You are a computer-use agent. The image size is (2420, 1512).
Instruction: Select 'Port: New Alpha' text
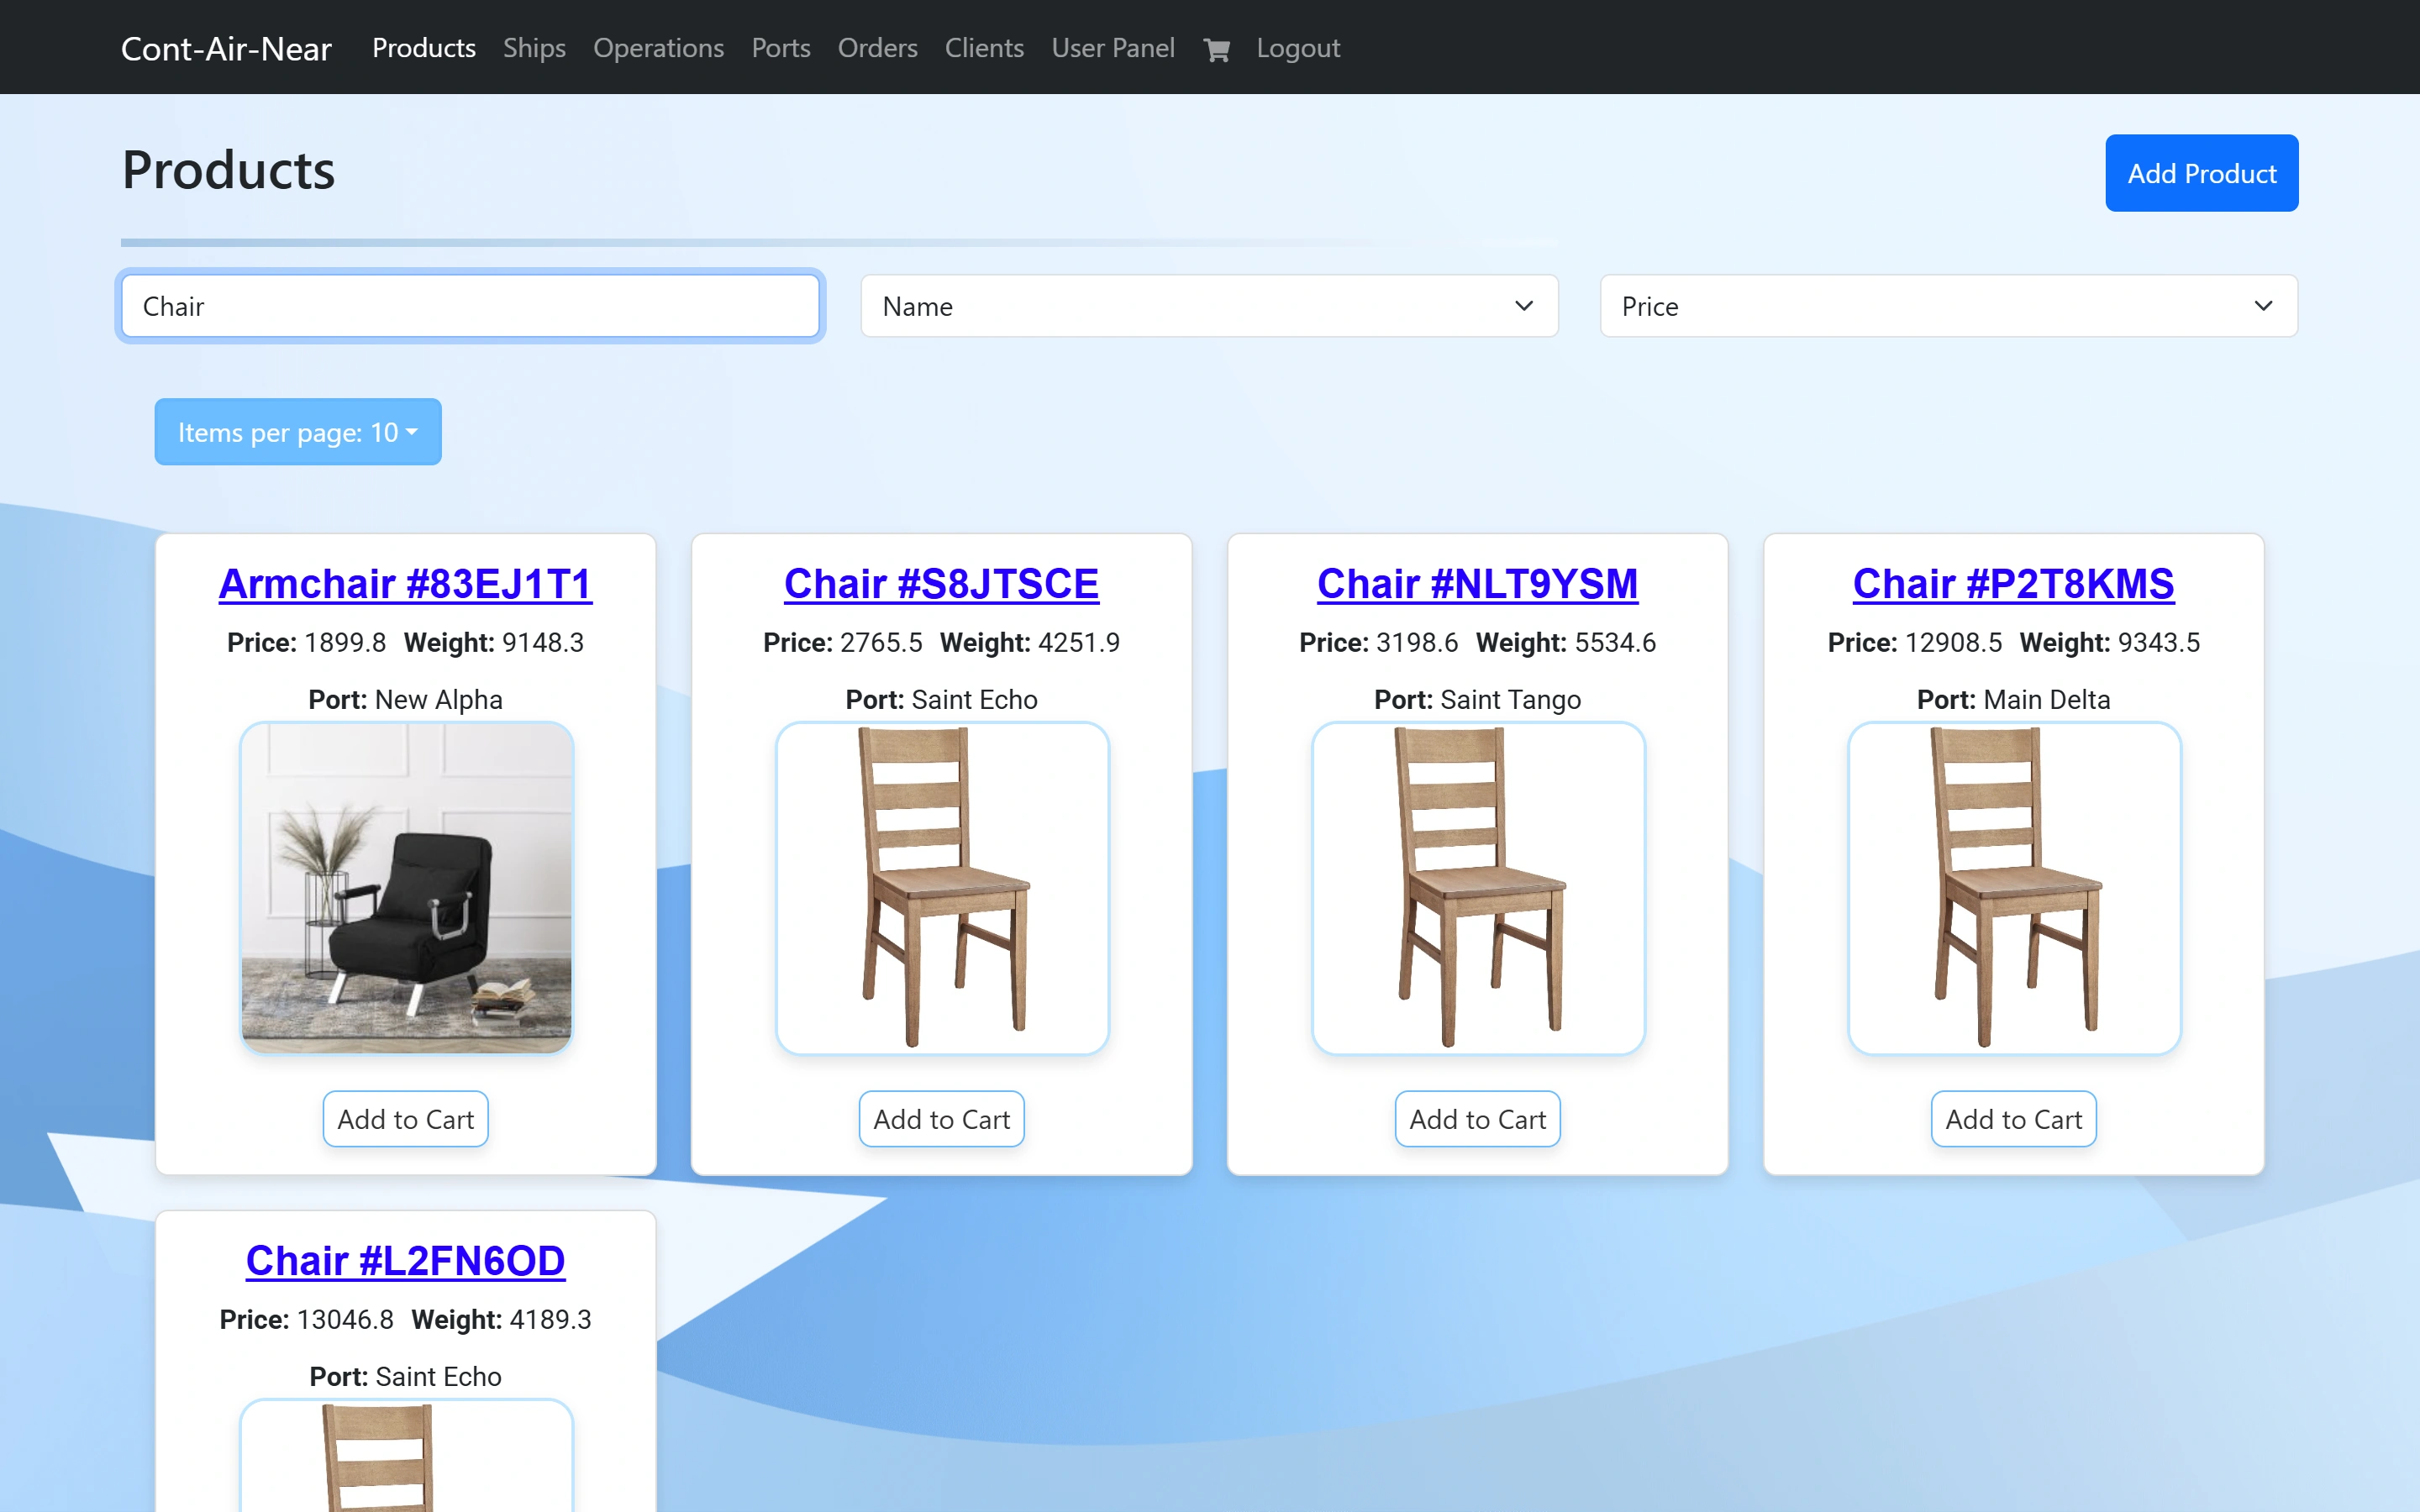405,700
